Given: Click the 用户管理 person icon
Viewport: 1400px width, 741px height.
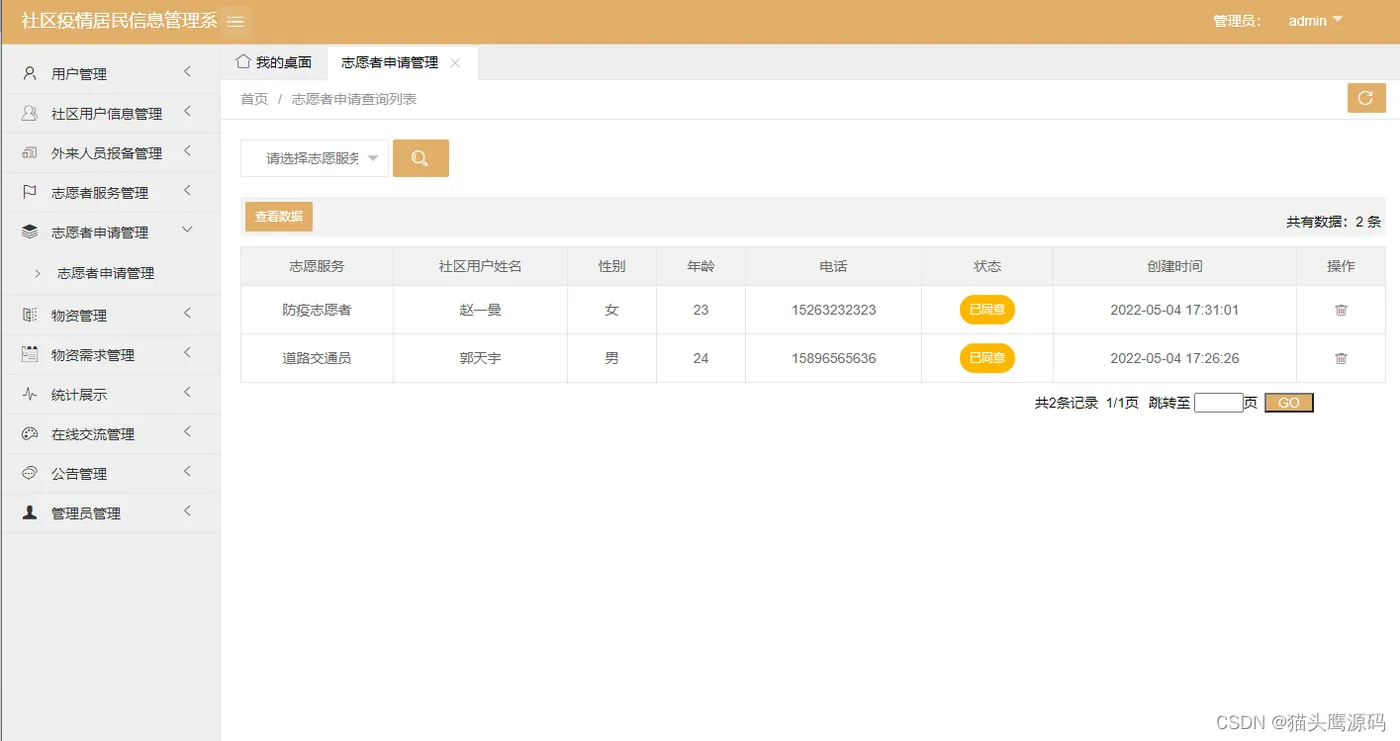Looking at the screenshot, I should 30,73.
